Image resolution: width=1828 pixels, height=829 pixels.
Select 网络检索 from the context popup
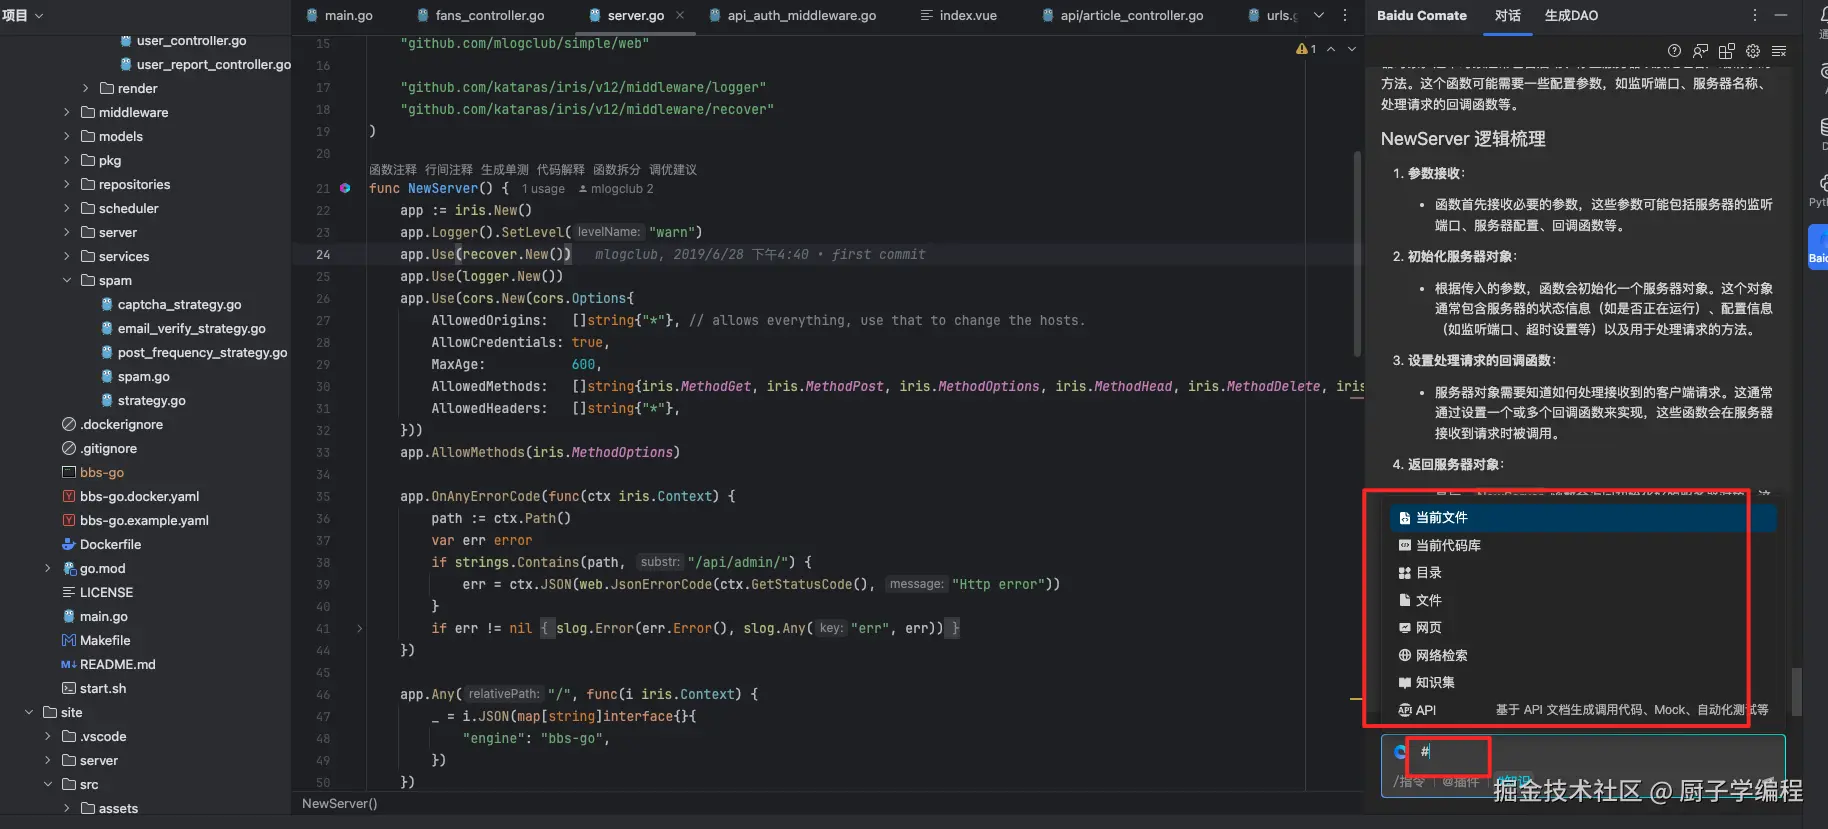pos(1441,655)
